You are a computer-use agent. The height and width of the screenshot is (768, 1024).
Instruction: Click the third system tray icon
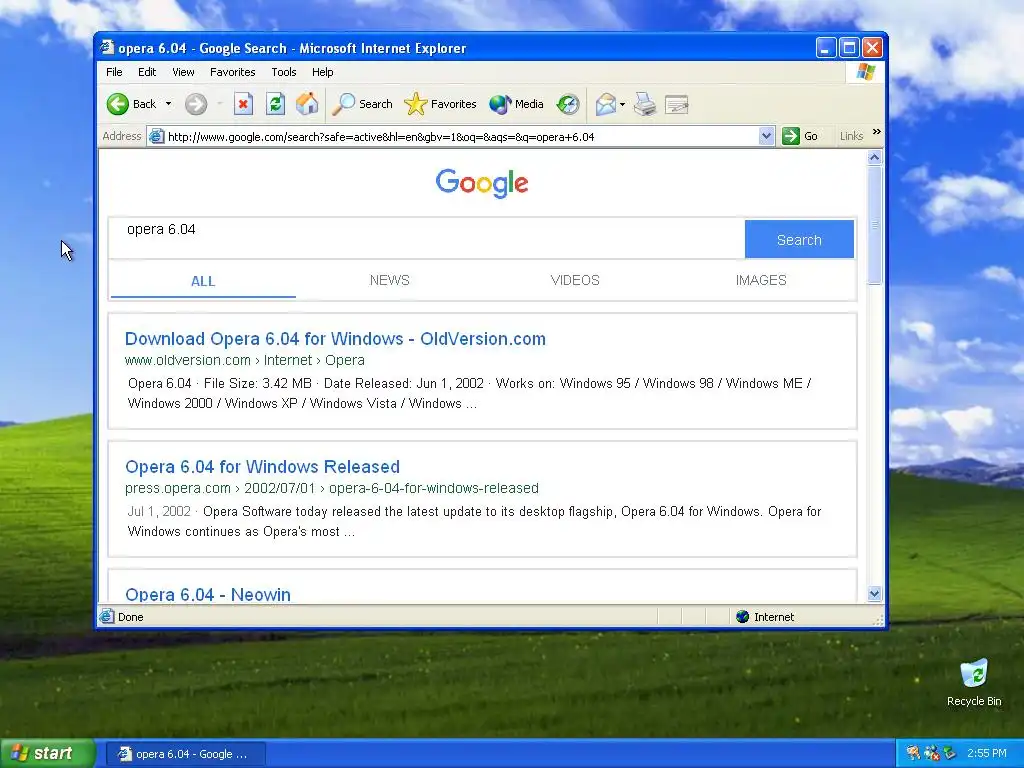click(x=949, y=753)
